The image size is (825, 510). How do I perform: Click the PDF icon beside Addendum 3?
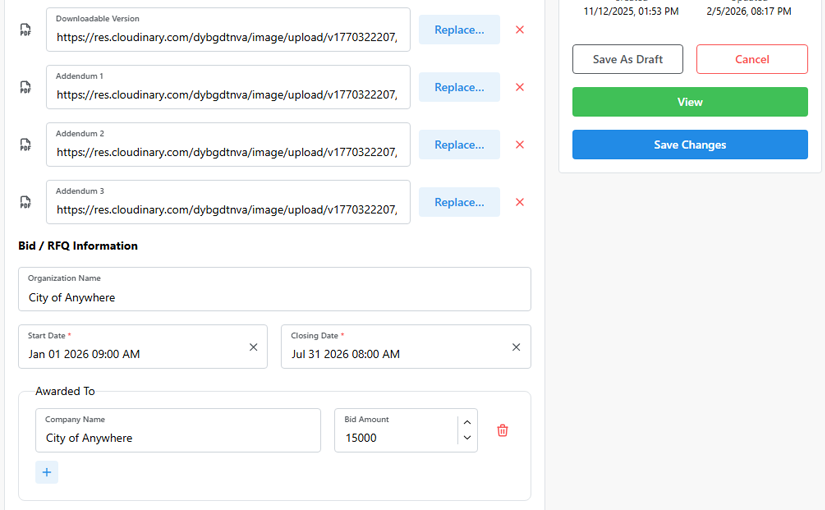[25, 202]
